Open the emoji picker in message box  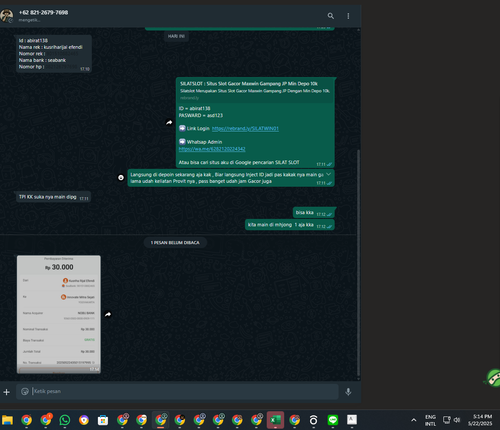click(25, 391)
